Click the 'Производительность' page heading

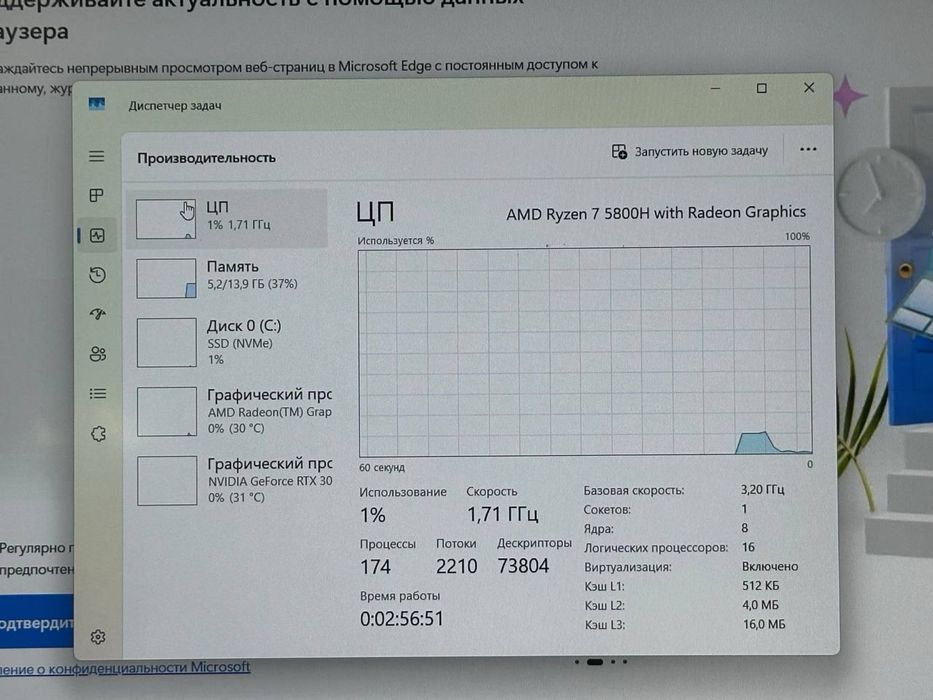206,158
